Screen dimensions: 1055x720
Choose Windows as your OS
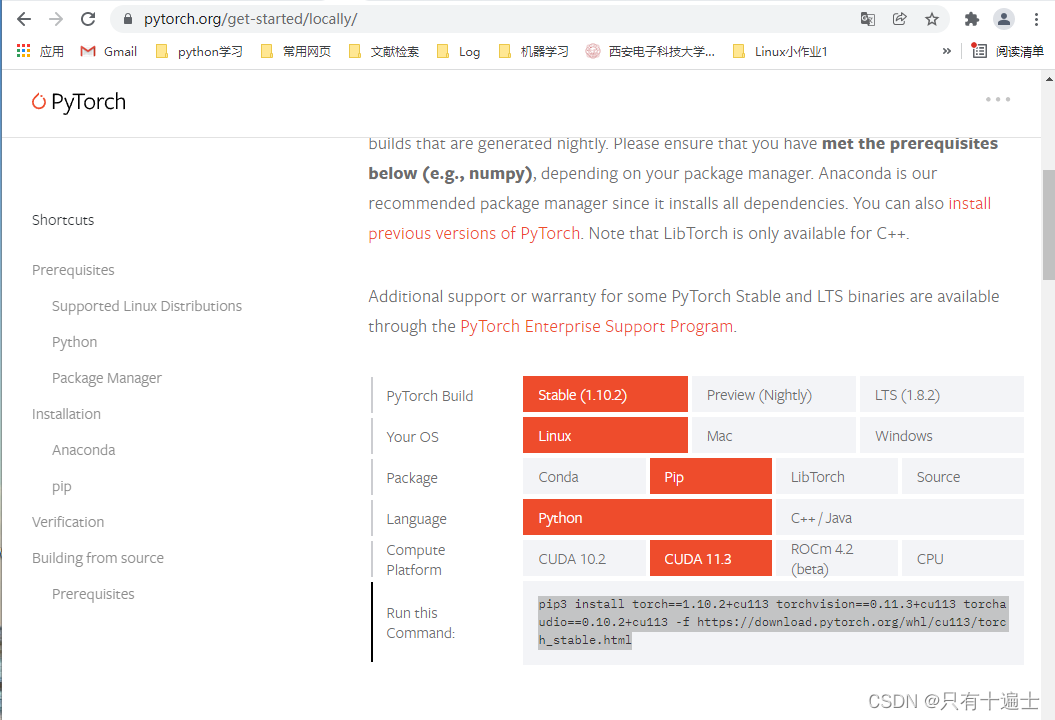point(942,435)
